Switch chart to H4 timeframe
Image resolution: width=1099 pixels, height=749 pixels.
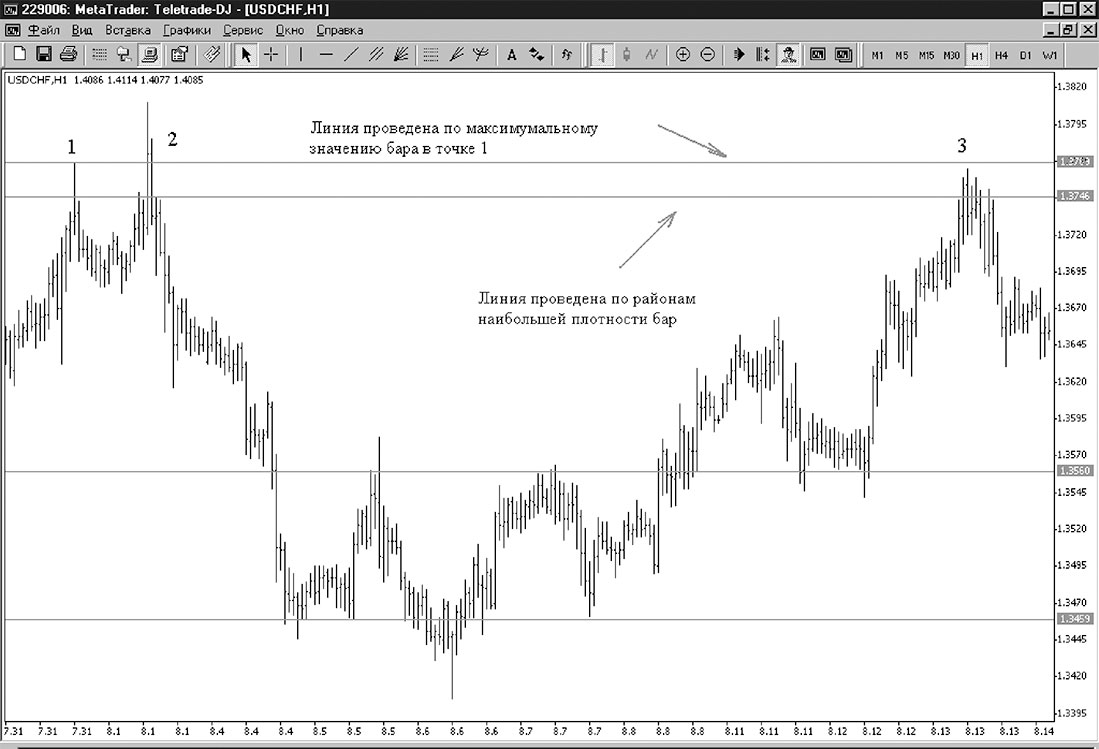[x=1001, y=55]
